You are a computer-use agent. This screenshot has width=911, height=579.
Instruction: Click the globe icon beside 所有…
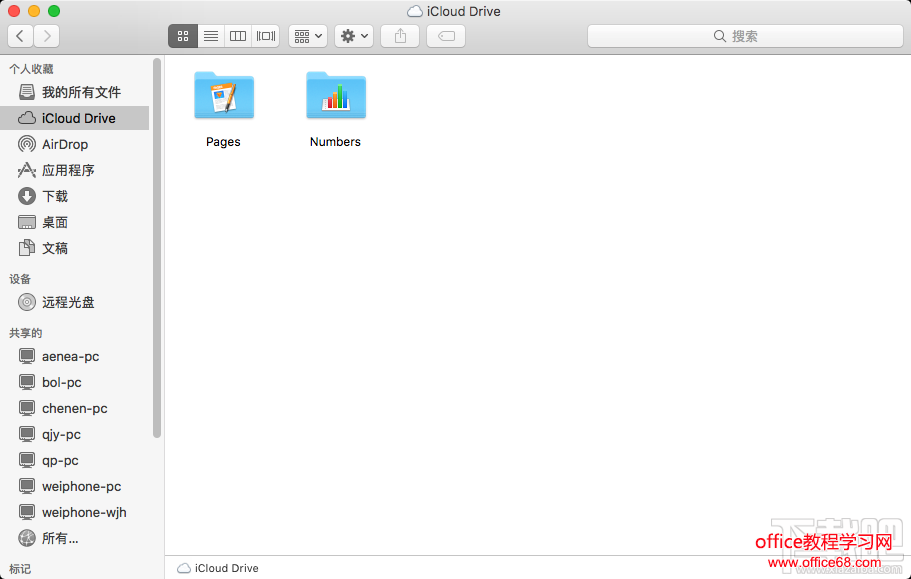click(27, 538)
